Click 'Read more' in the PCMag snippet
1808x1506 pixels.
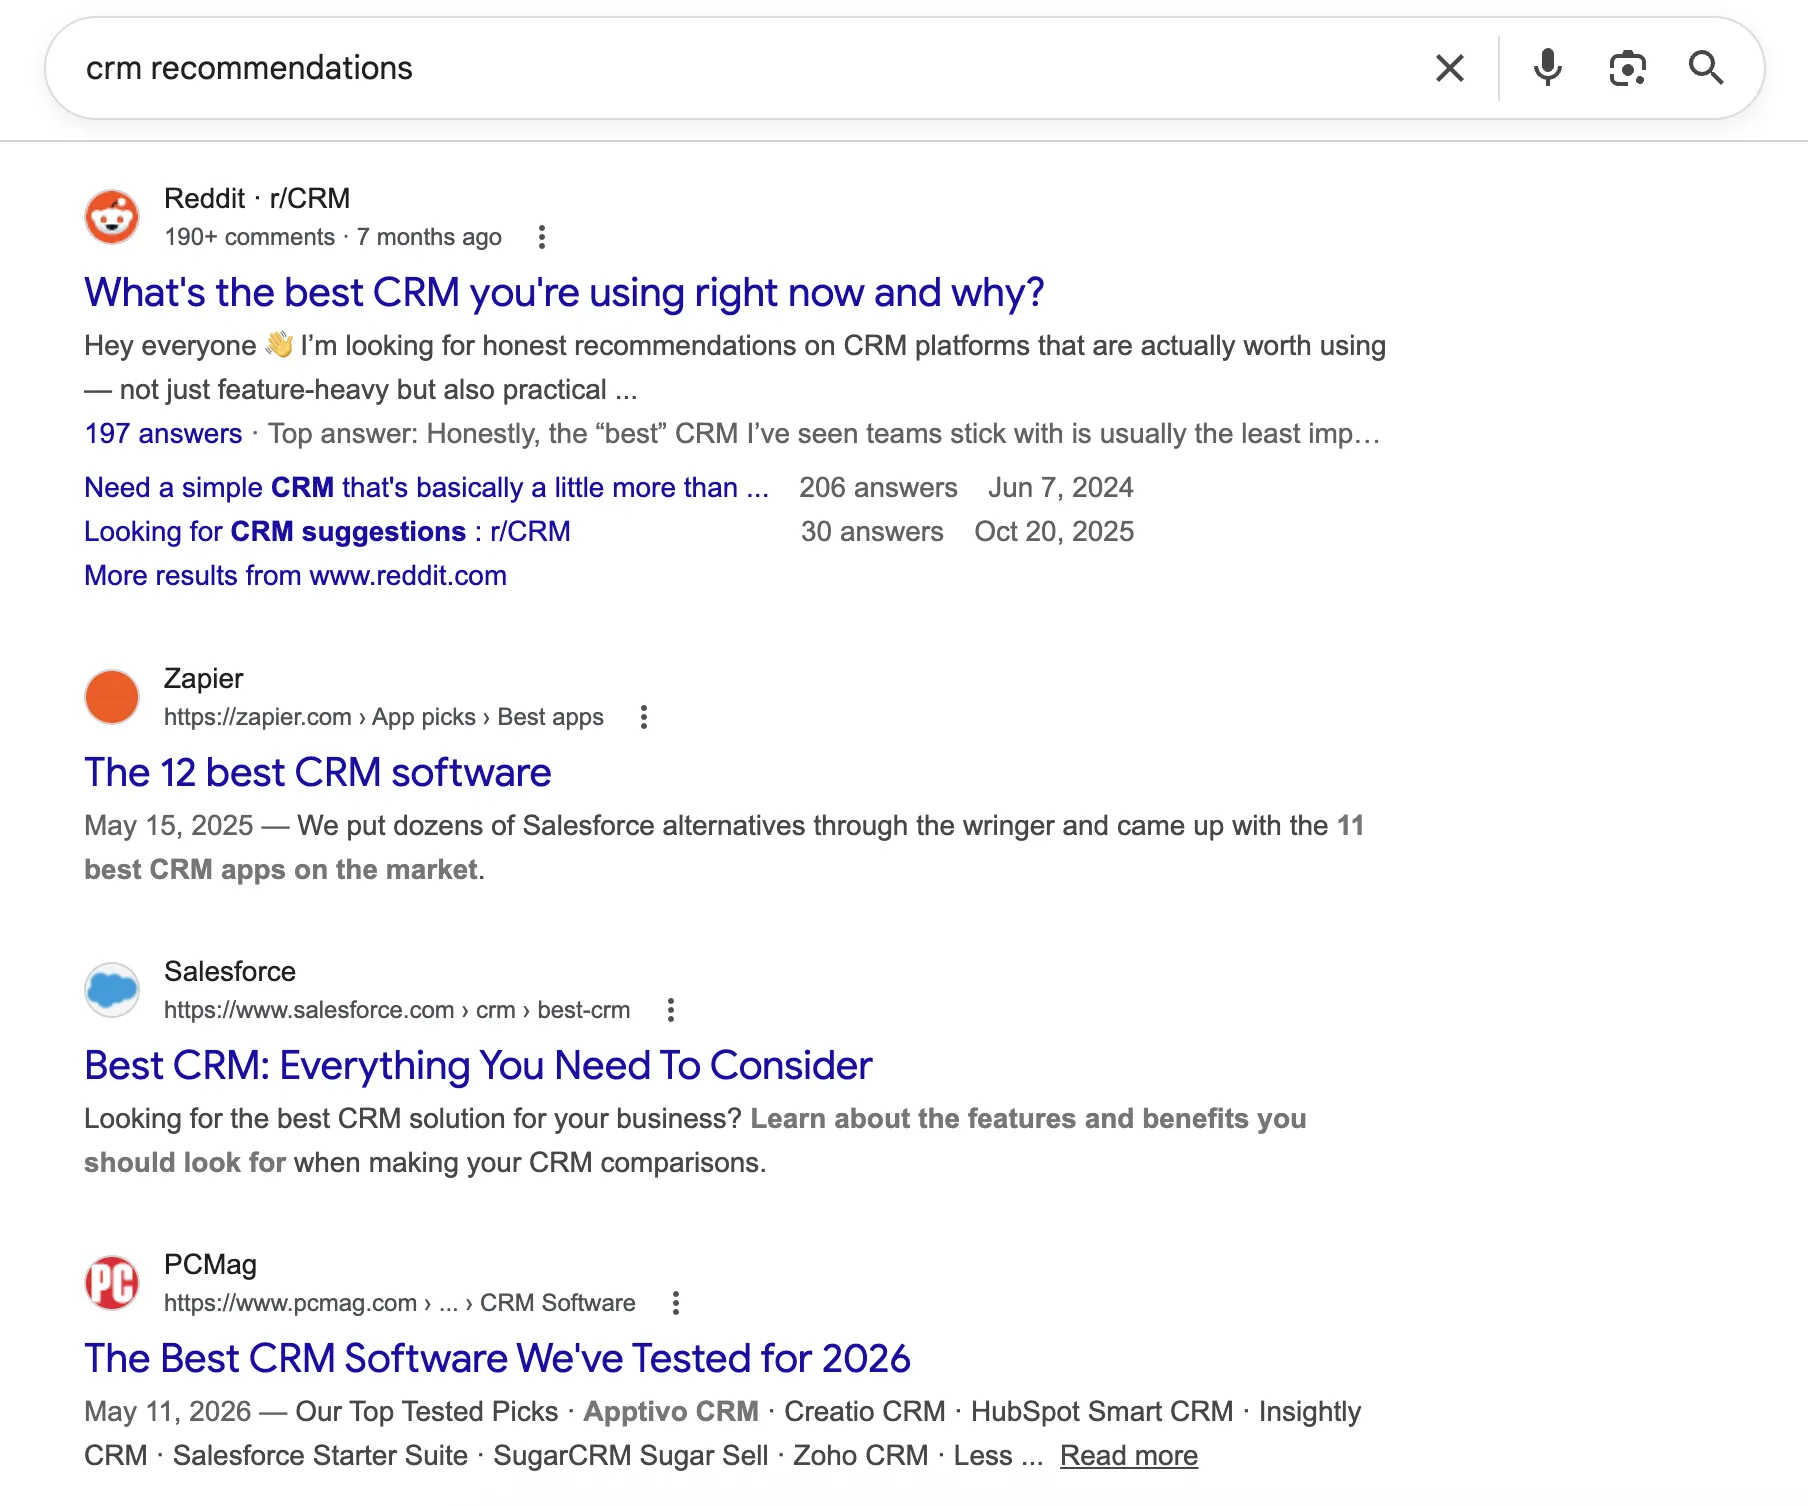pyautogui.click(x=1129, y=1456)
